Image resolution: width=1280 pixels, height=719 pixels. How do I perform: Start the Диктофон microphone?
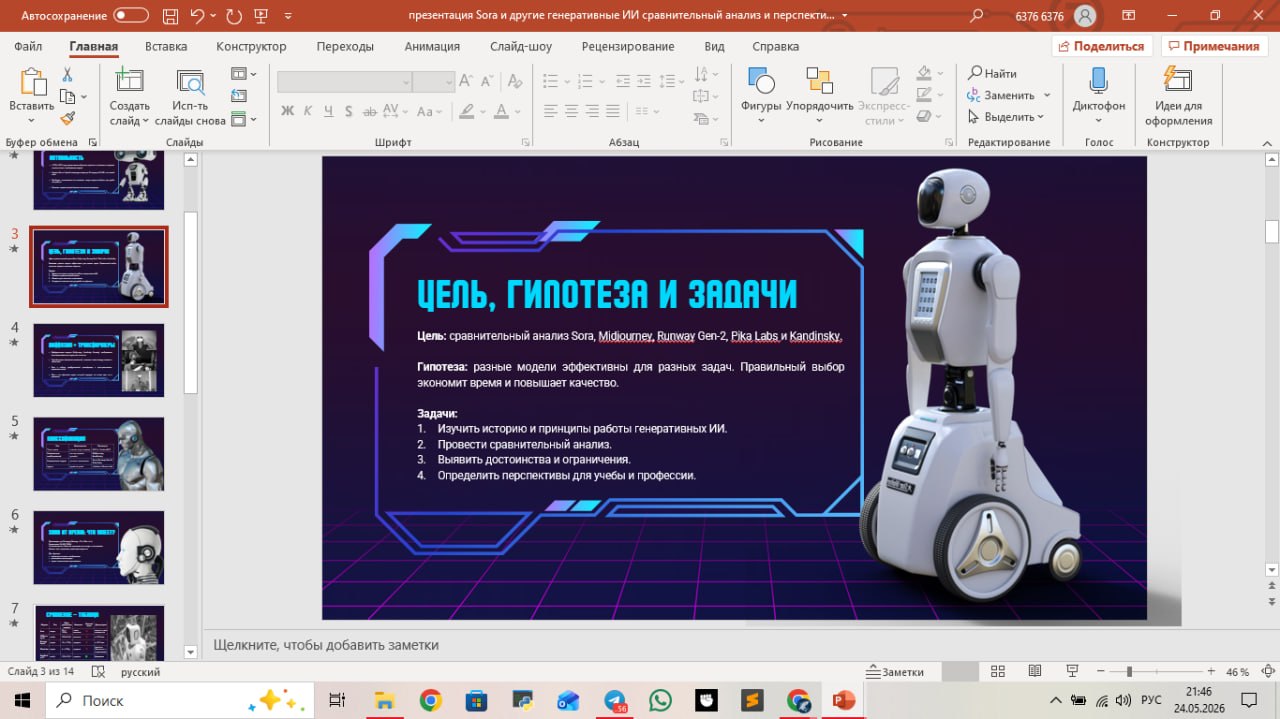point(1099,95)
